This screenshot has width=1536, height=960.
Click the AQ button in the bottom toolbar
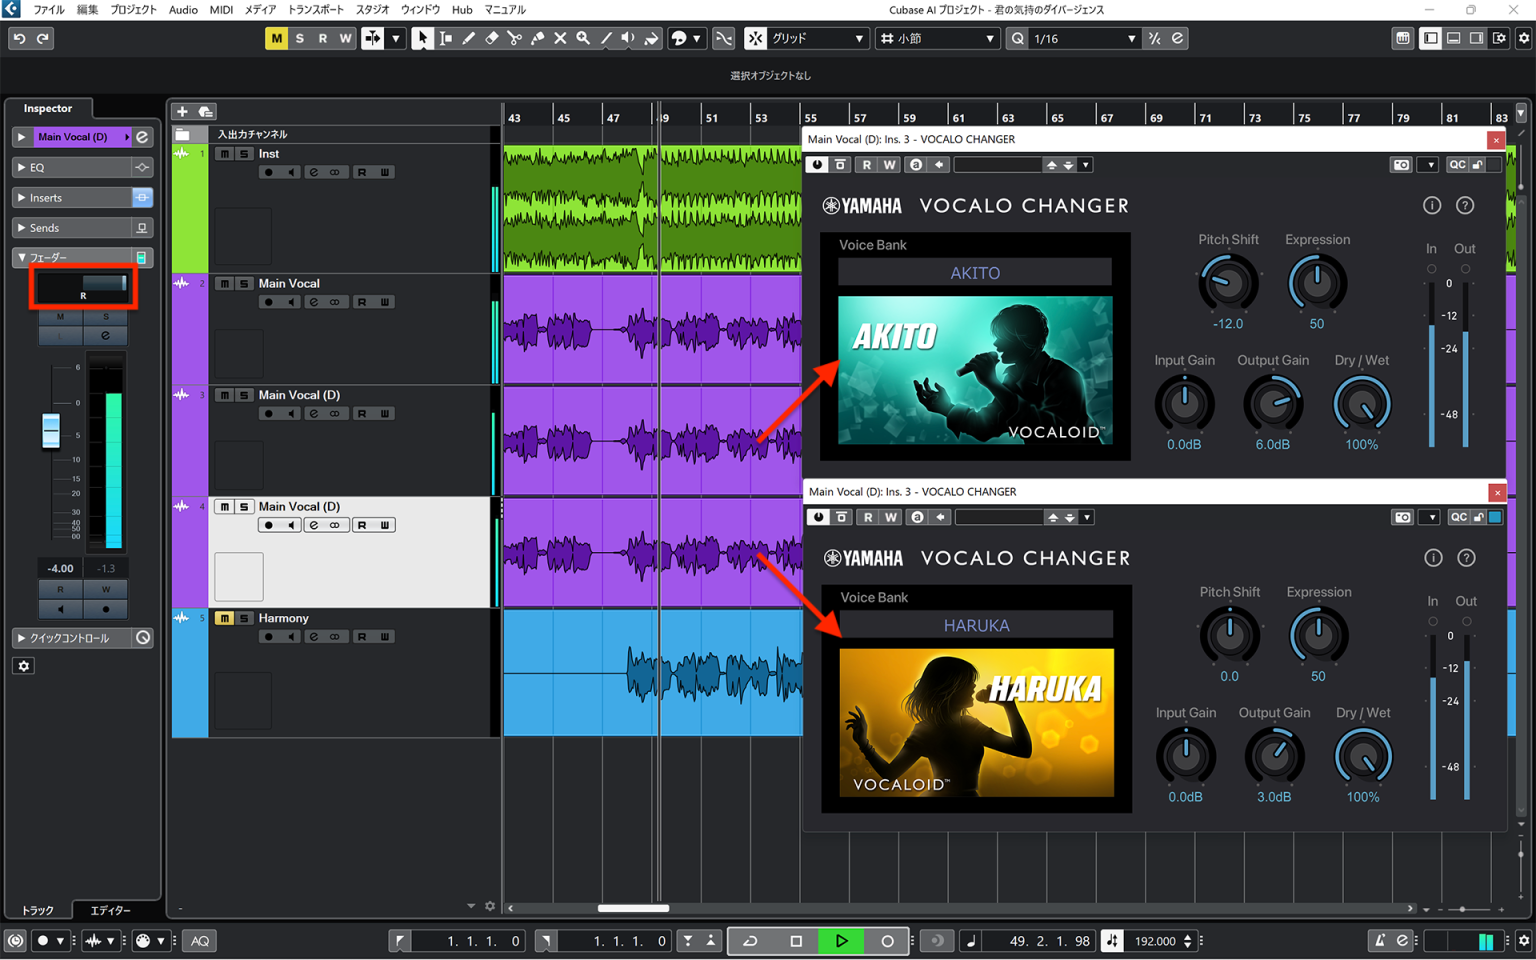[199, 940]
